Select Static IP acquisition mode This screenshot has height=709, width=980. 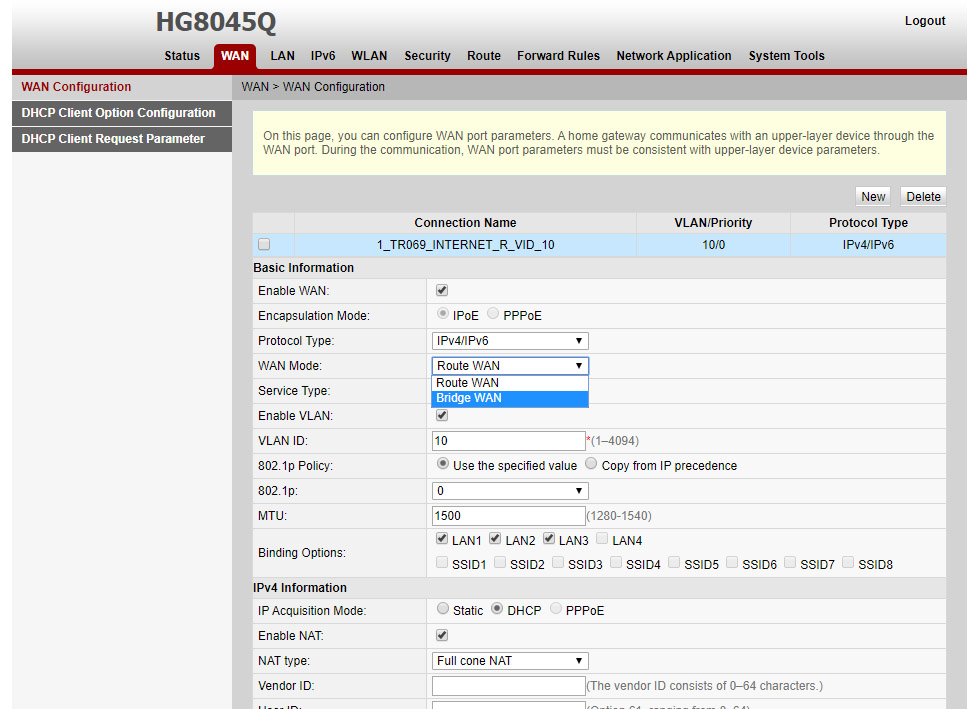pos(442,608)
